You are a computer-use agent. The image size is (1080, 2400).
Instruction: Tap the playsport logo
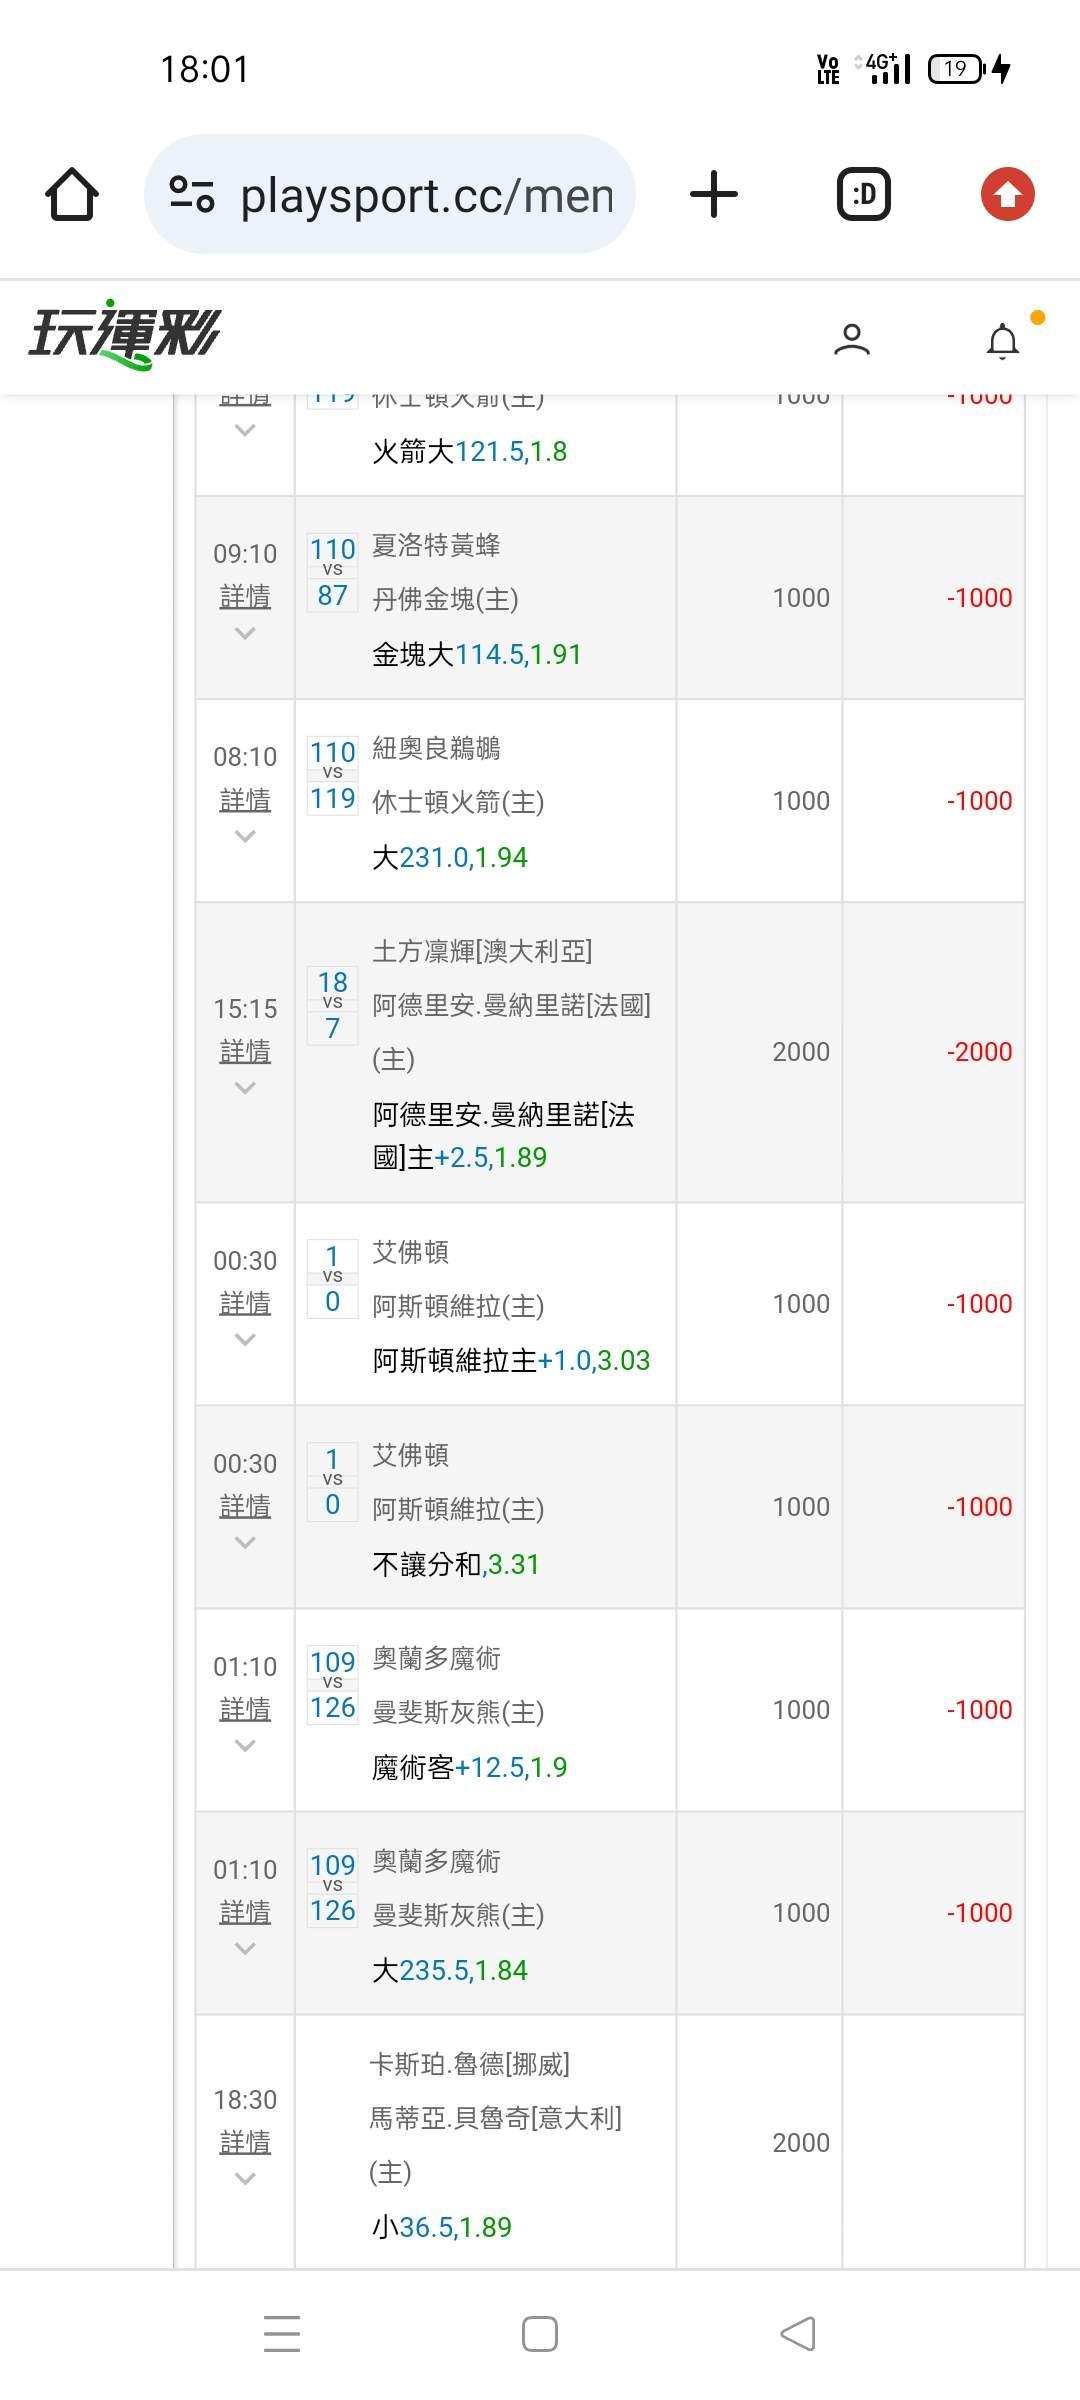click(125, 334)
